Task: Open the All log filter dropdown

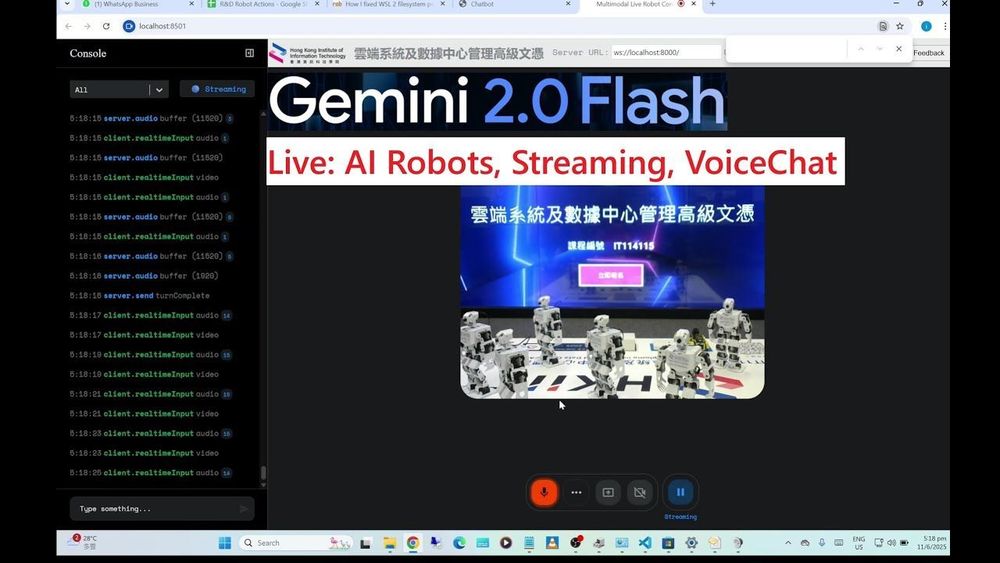Action: (x=119, y=90)
